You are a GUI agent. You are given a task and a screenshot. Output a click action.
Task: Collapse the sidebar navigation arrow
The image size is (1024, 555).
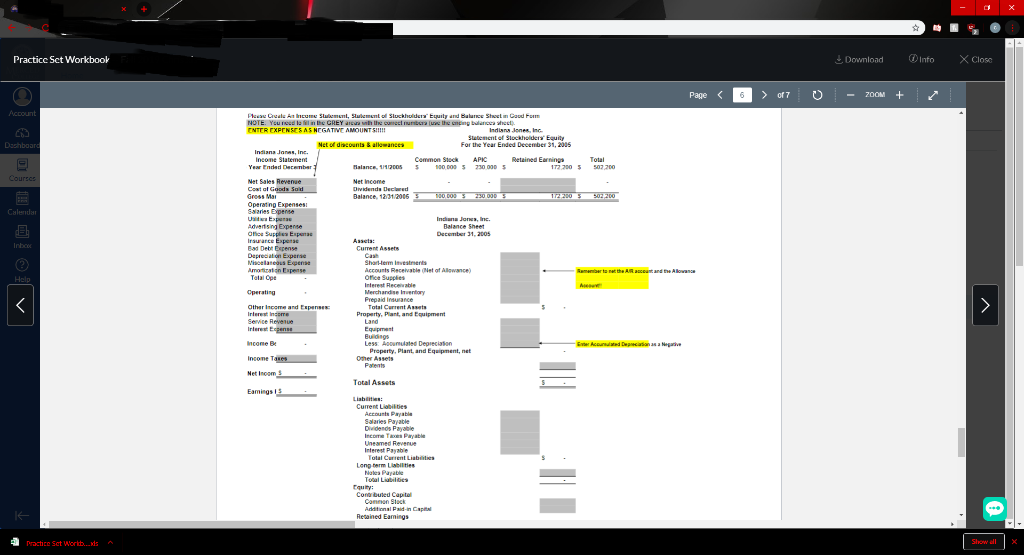click(21, 515)
